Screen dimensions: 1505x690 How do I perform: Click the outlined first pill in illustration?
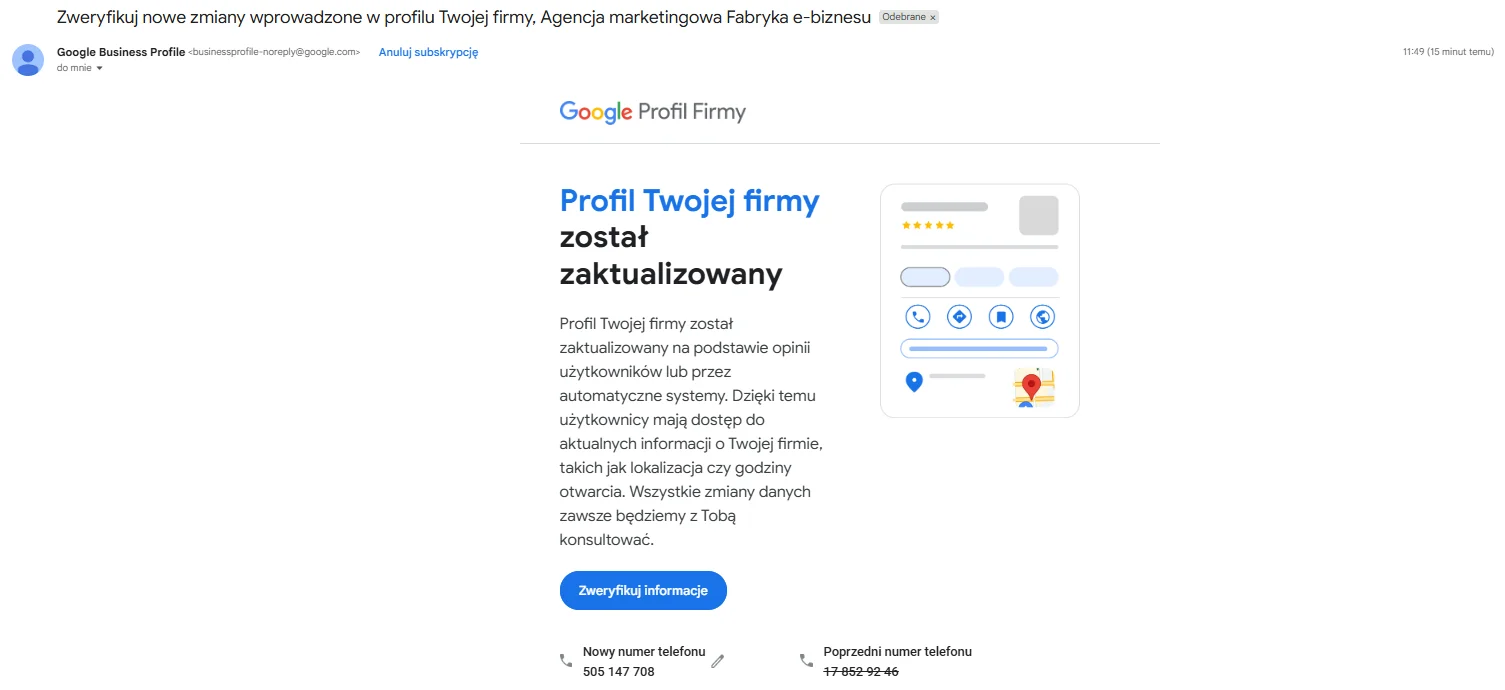(x=925, y=277)
